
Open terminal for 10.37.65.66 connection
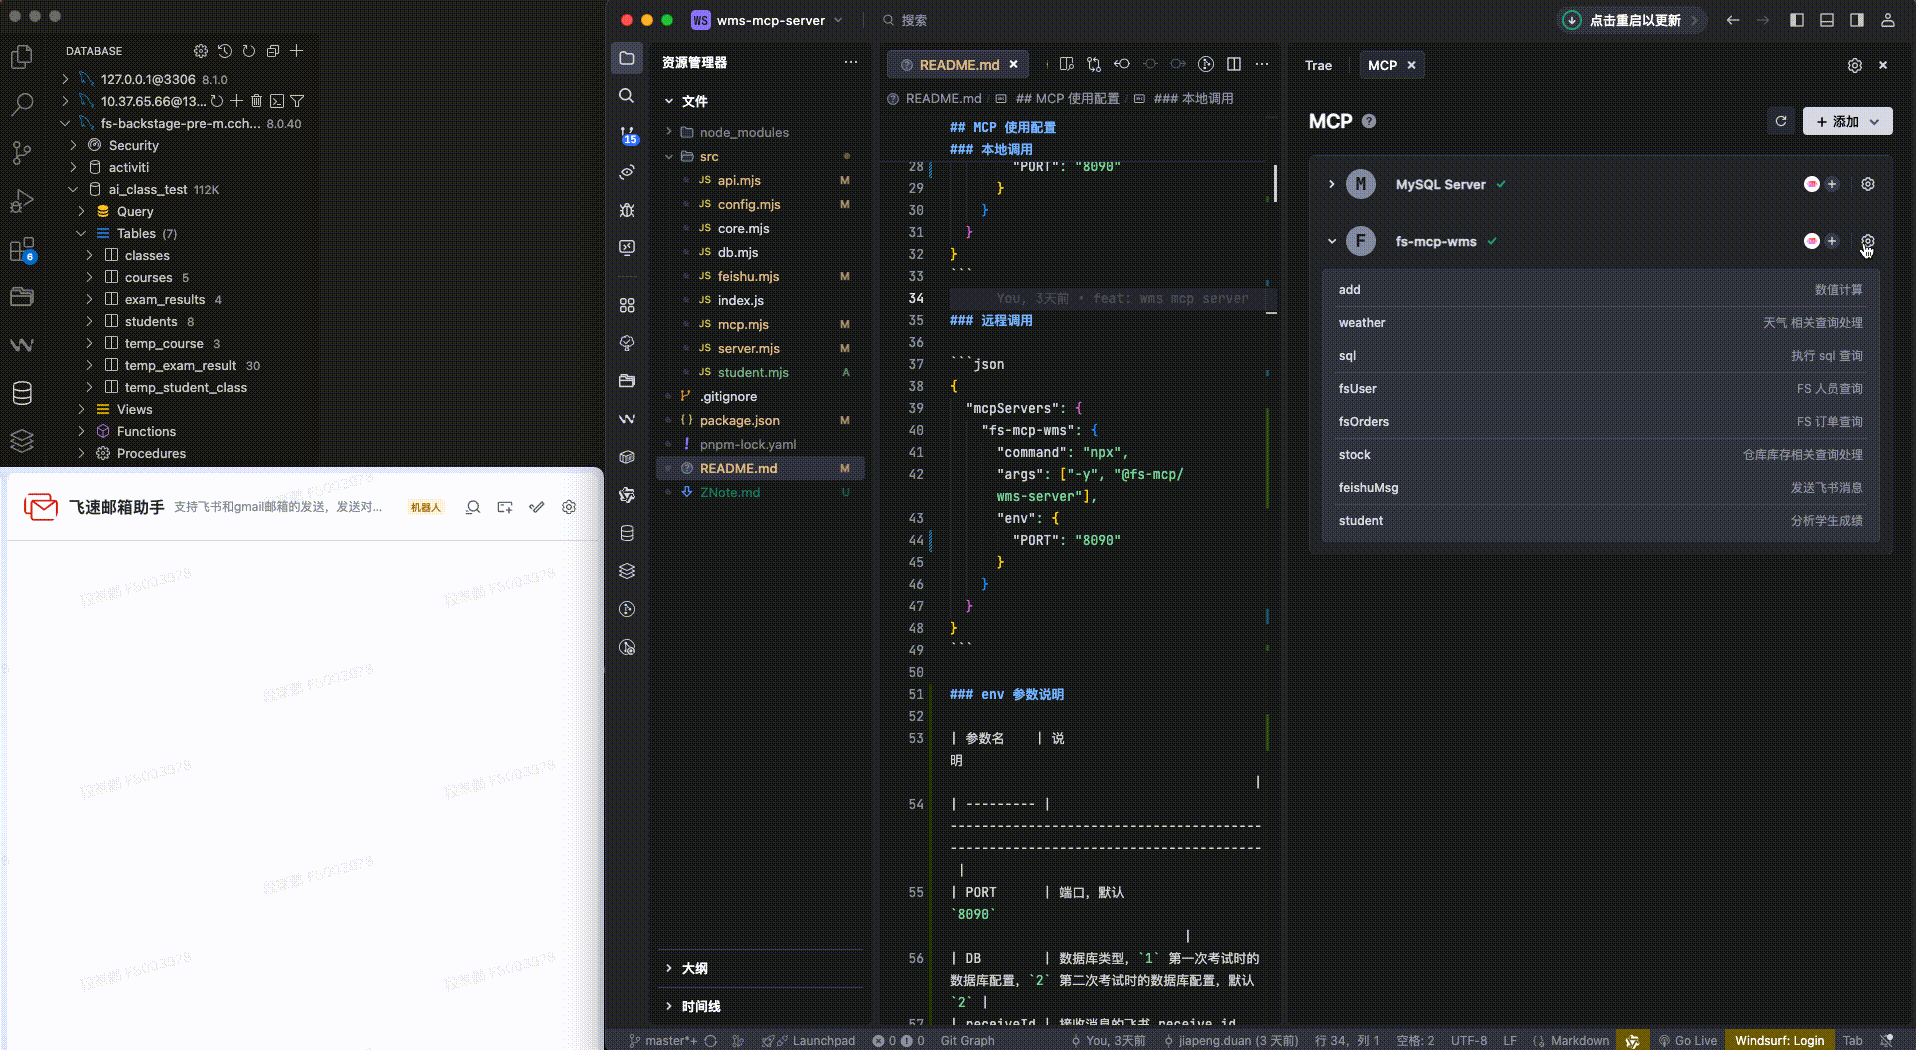coord(277,101)
